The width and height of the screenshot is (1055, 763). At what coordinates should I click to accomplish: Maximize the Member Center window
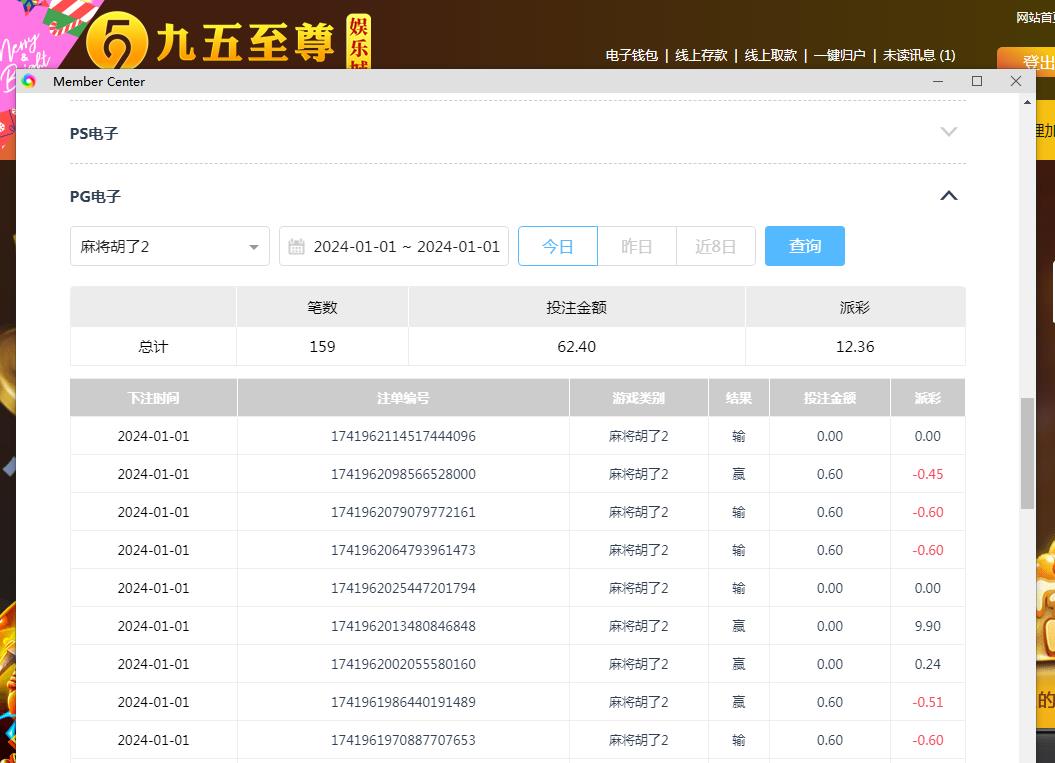(977, 81)
